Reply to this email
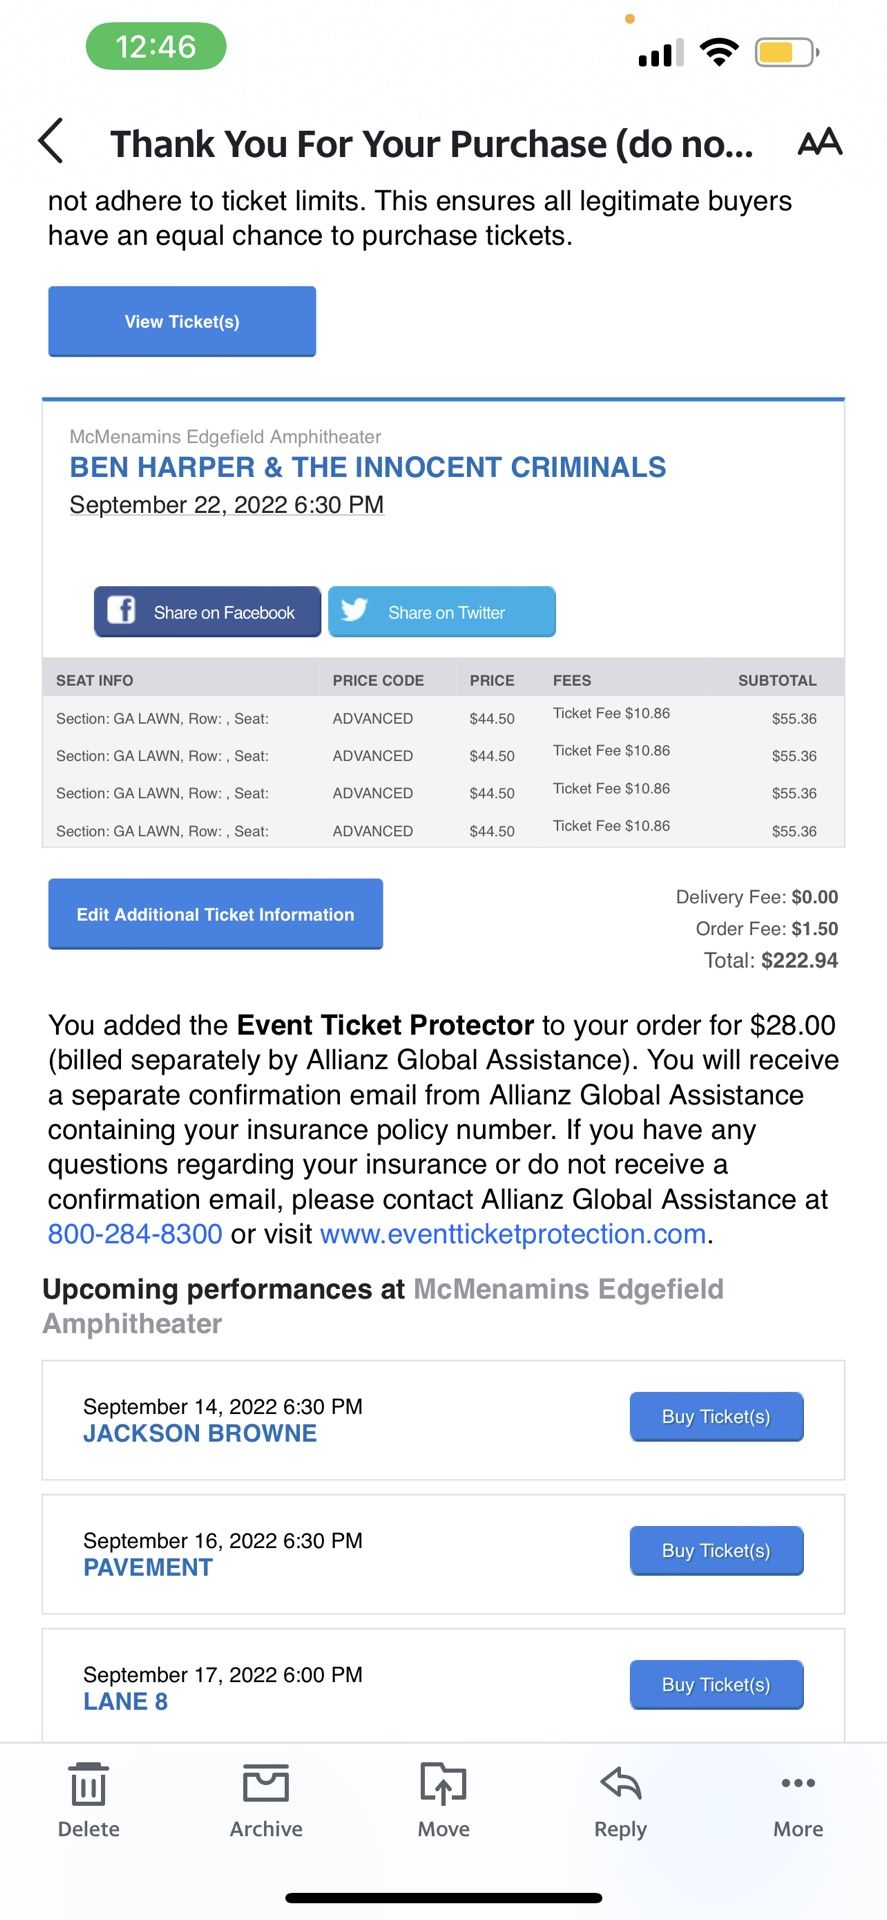 click(x=620, y=1801)
